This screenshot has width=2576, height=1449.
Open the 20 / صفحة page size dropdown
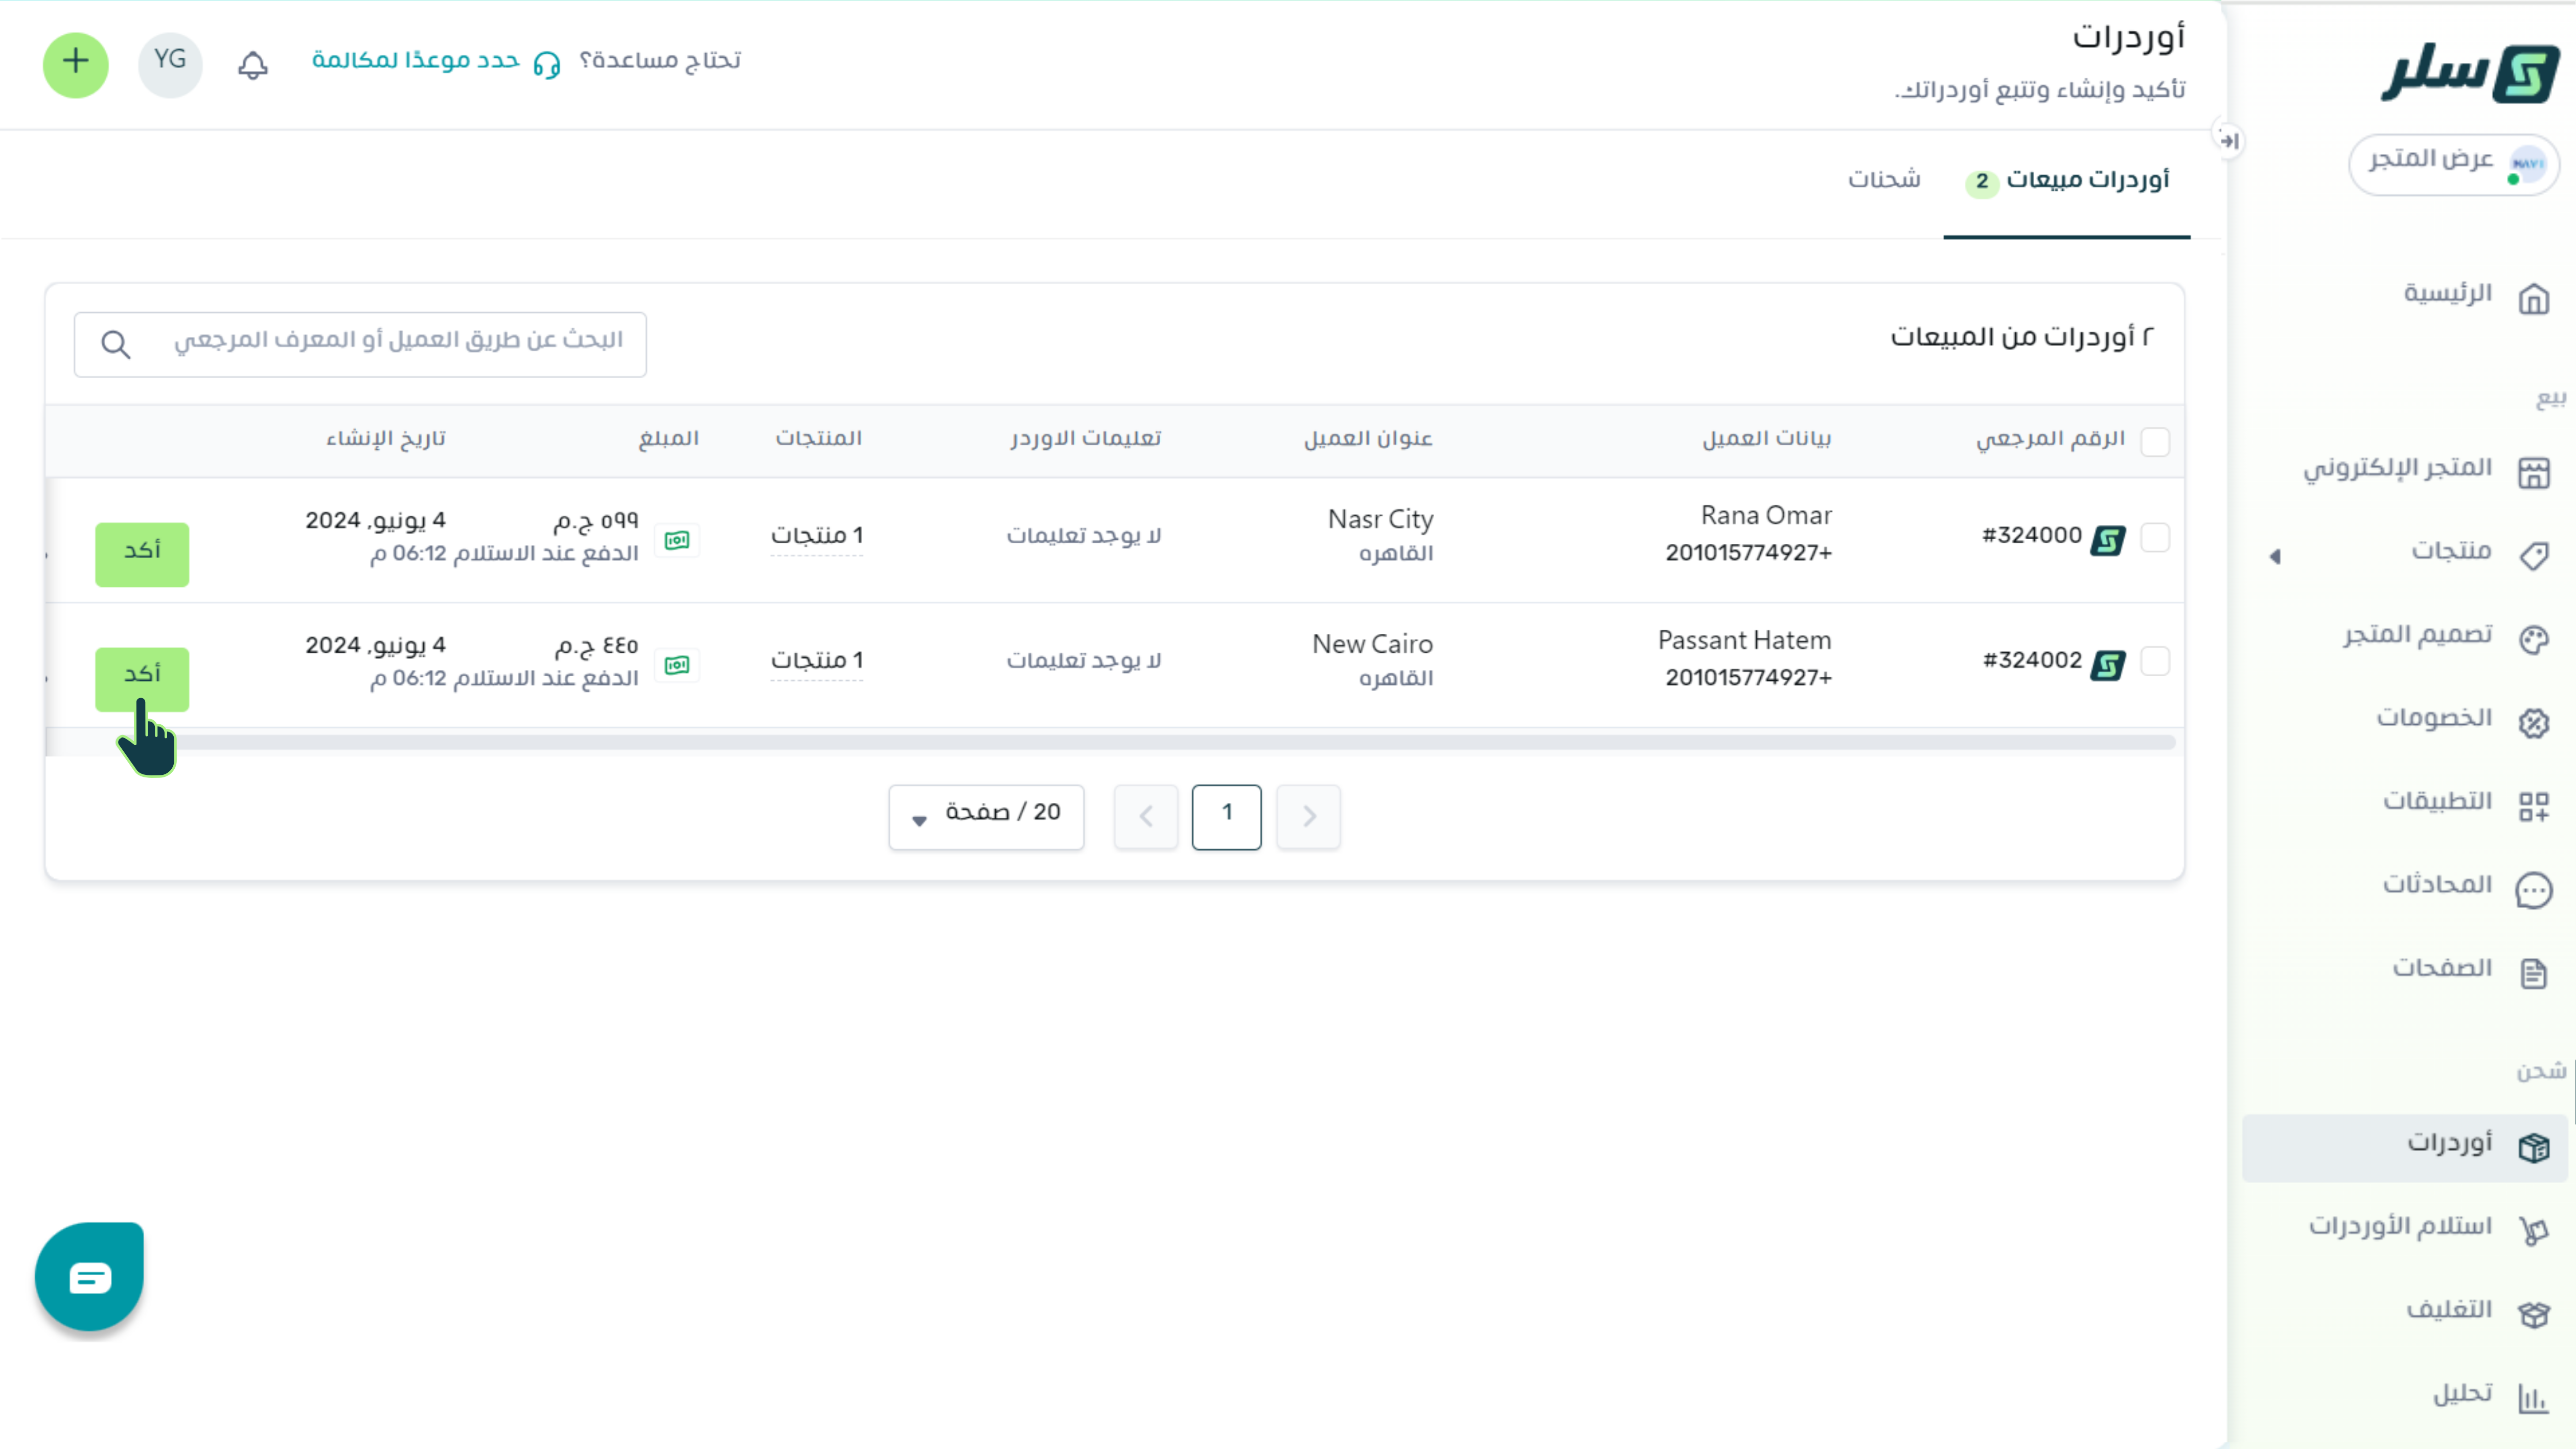[986, 815]
